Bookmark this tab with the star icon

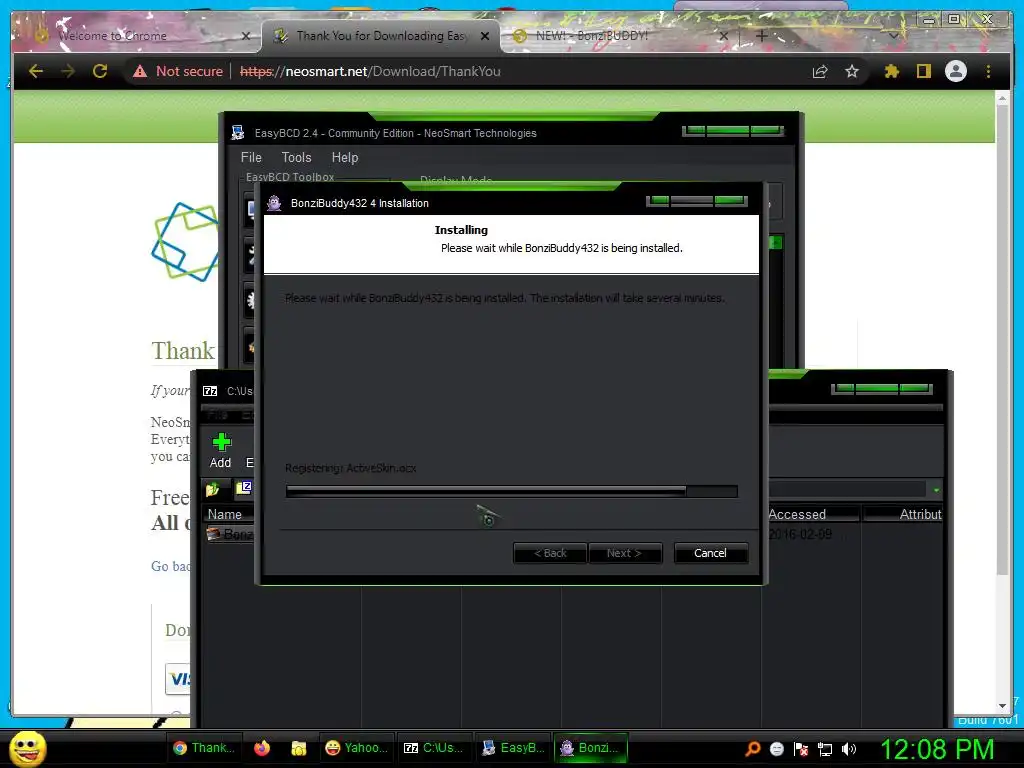(x=852, y=71)
